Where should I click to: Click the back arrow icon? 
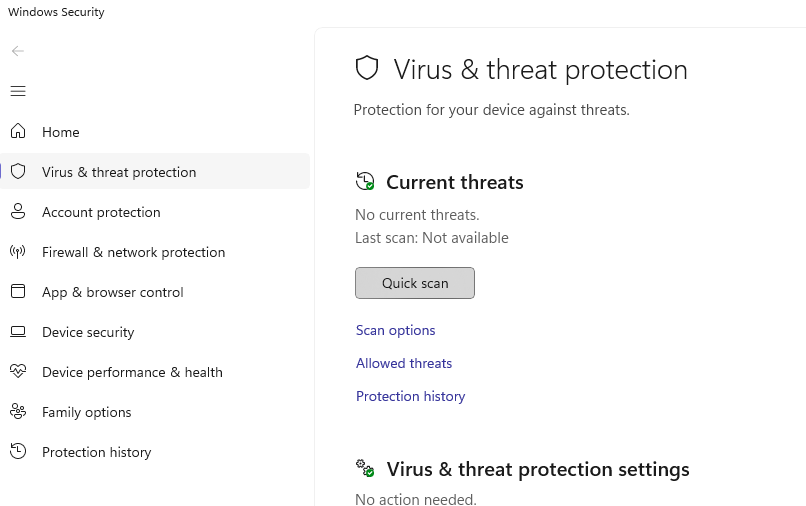point(17,51)
